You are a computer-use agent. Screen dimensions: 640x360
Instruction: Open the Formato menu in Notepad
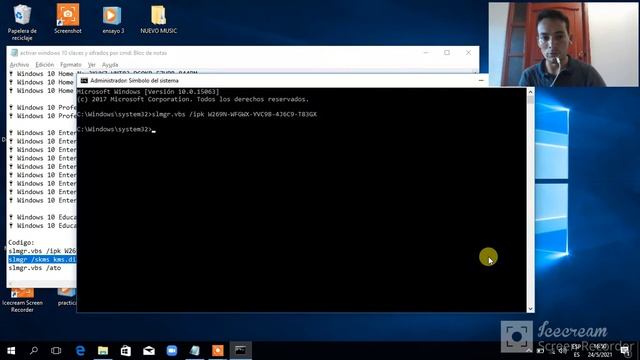click(71, 64)
